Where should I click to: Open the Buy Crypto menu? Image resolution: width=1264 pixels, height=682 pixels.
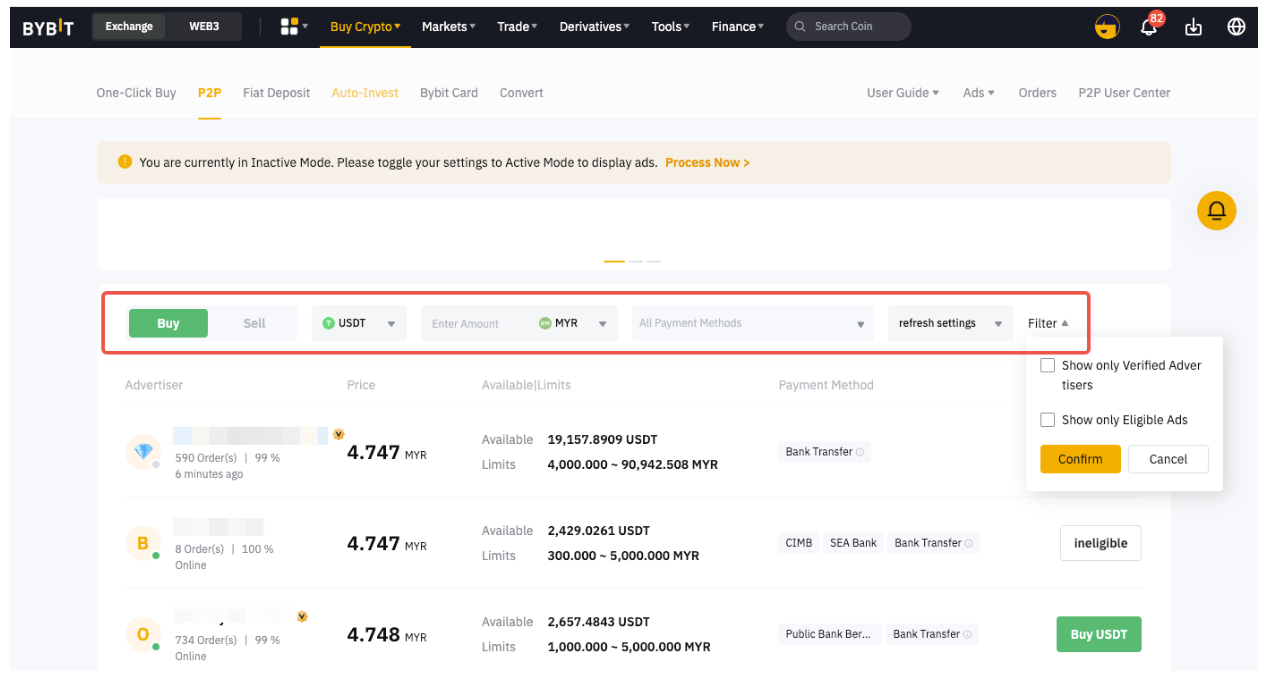(x=365, y=27)
